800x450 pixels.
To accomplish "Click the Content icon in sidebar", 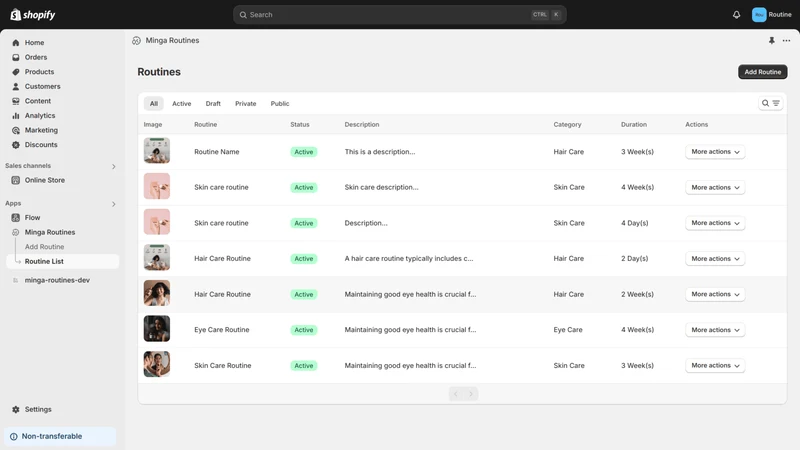I will coord(16,101).
